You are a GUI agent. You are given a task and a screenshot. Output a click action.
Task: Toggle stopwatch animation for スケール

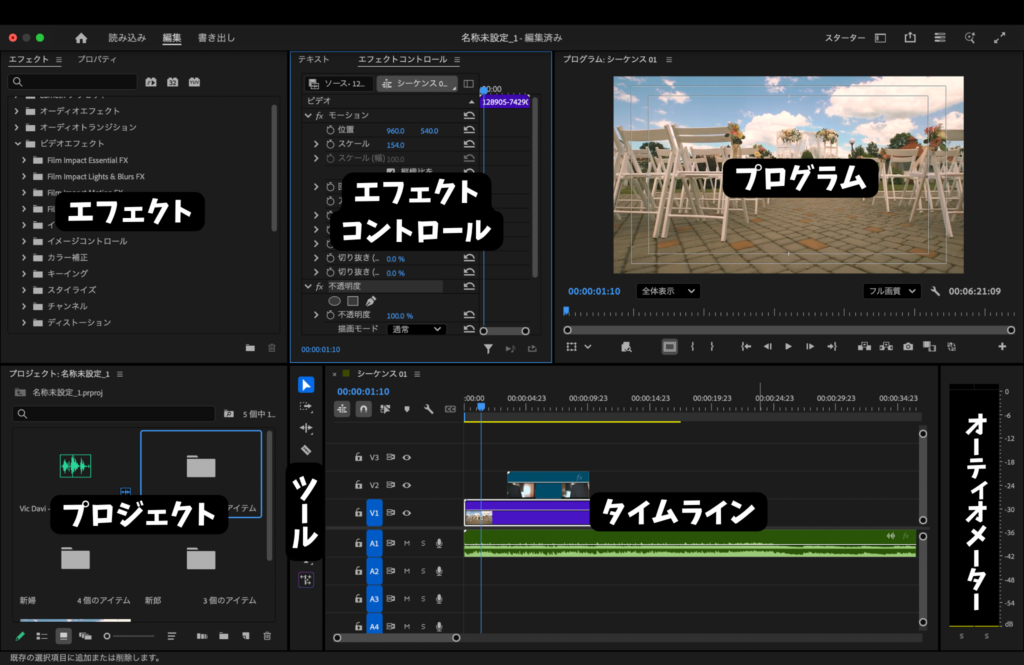(330, 144)
